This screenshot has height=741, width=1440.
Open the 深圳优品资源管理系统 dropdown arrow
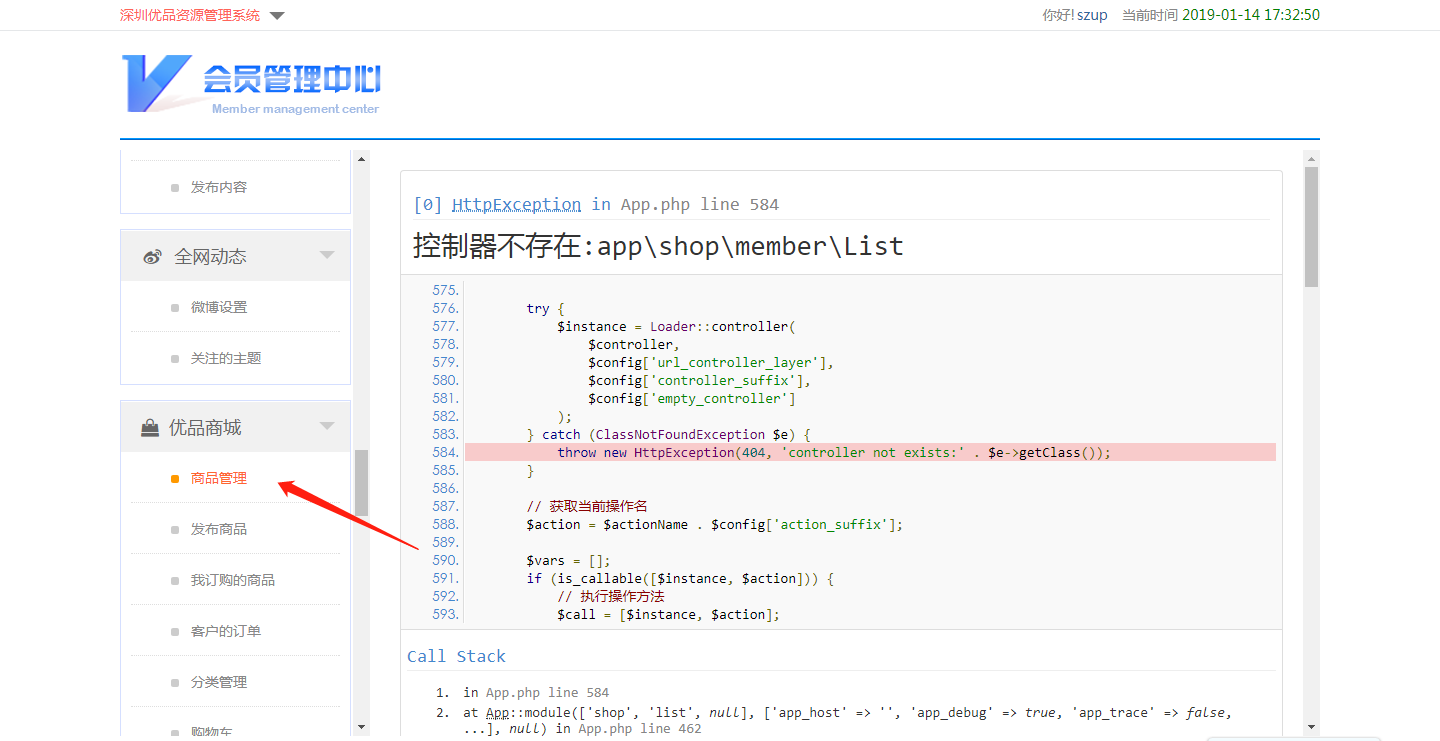pyautogui.click(x=277, y=16)
